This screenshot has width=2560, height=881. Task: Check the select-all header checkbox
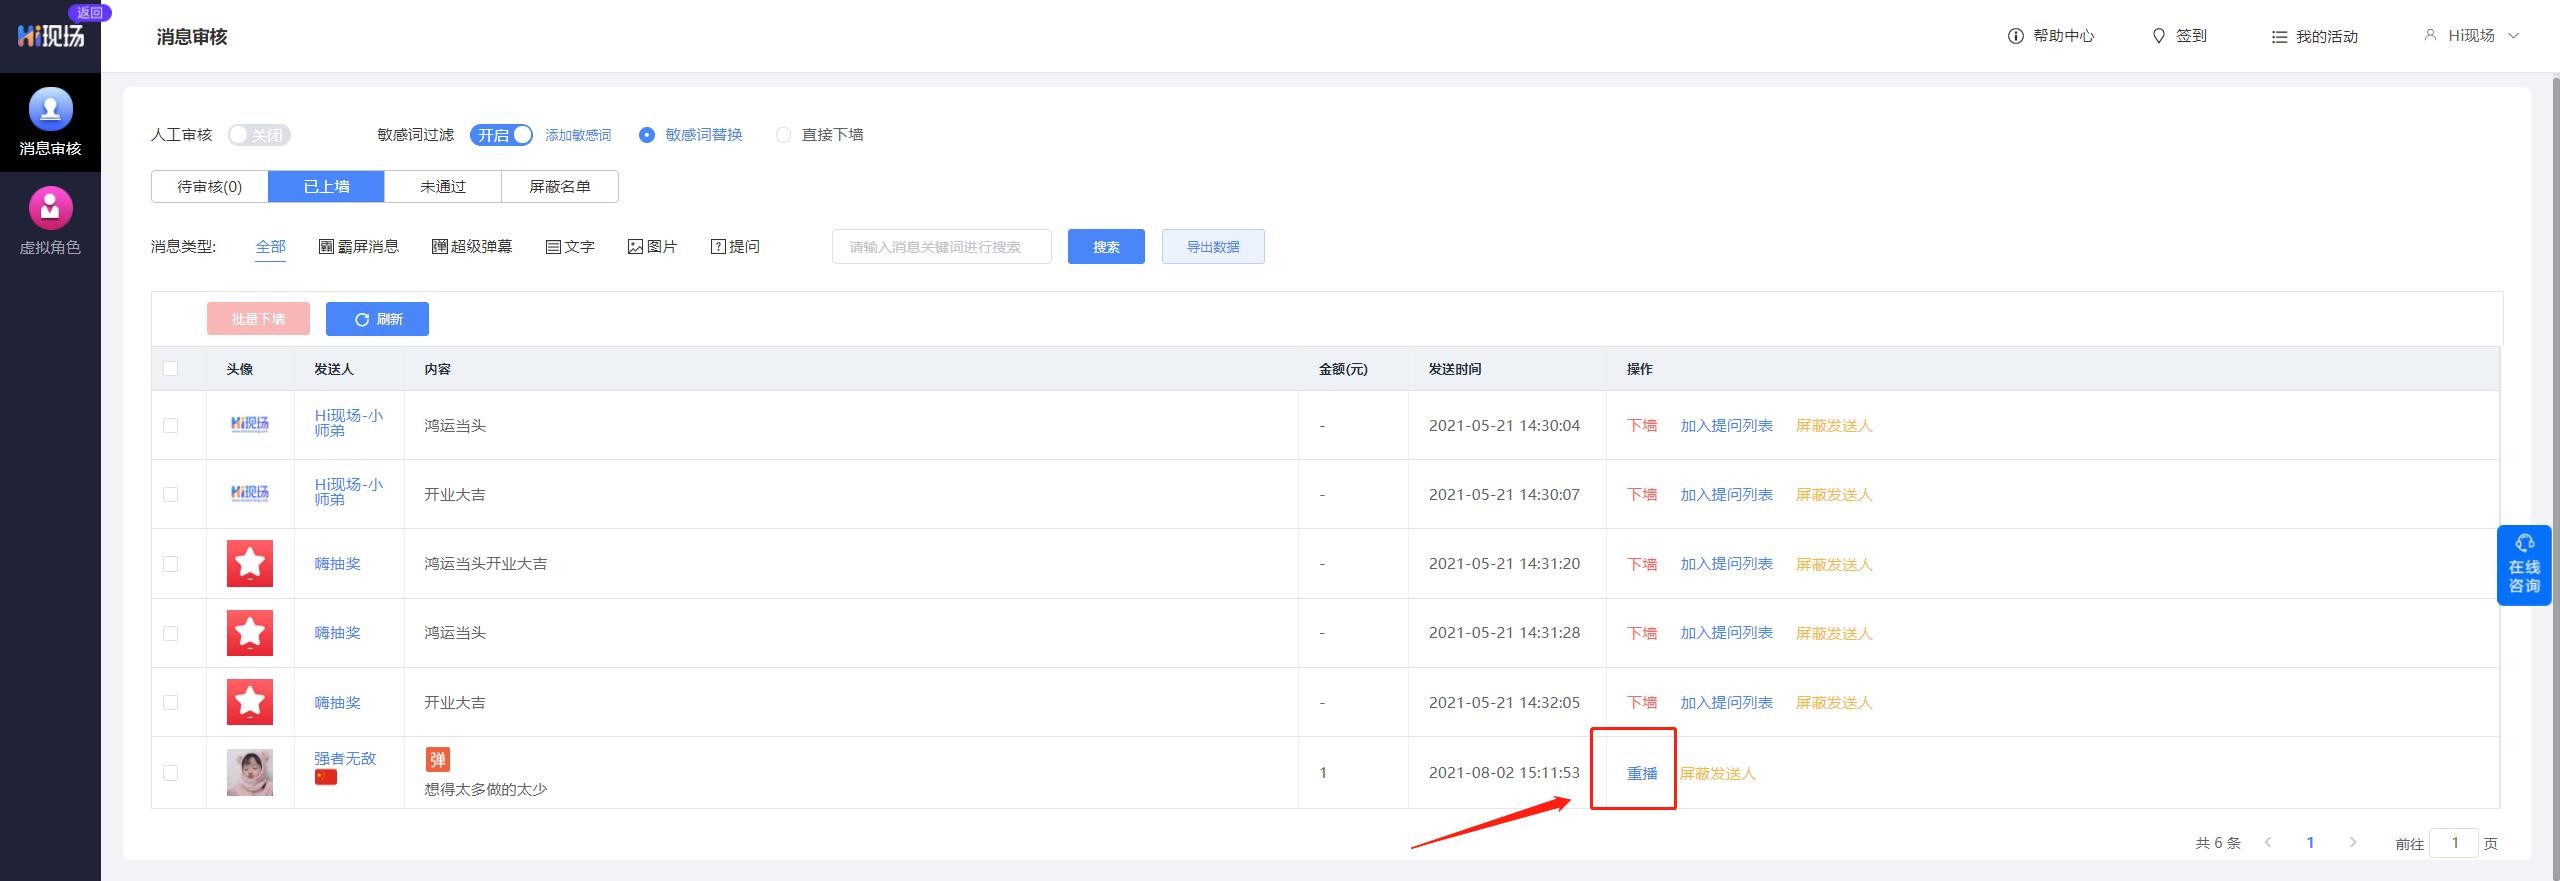[x=171, y=369]
